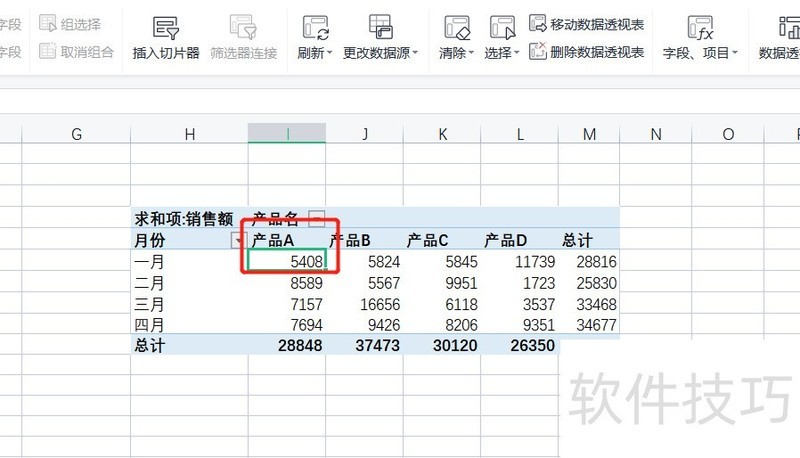The image size is (800, 458).
Task: Click the 总计 column header cell
Action: pos(589,240)
